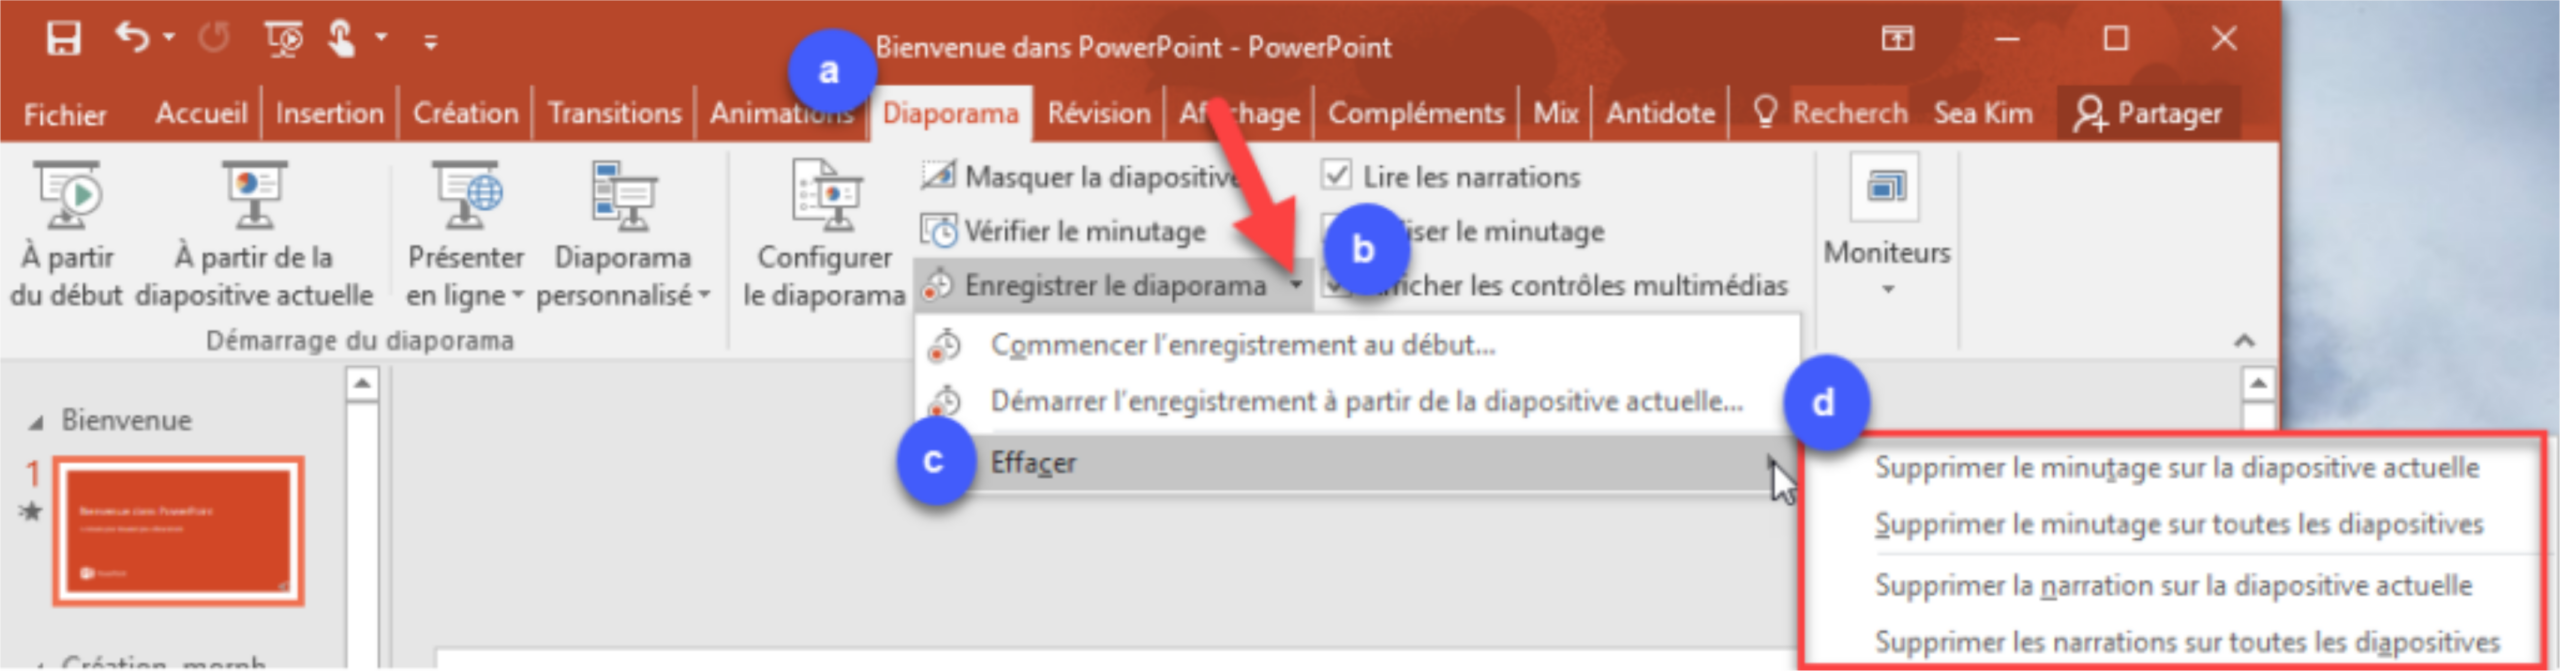Select slide 1 thumbnail in panel

pyautogui.click(x=179, y=531)
